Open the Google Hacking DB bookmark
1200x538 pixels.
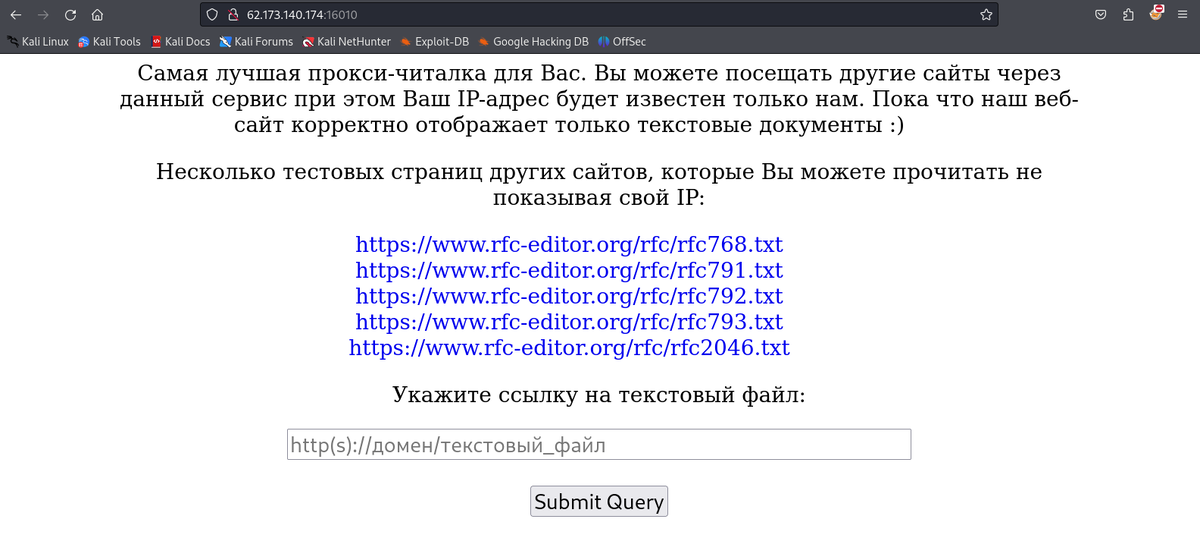(x=534, y=42)
